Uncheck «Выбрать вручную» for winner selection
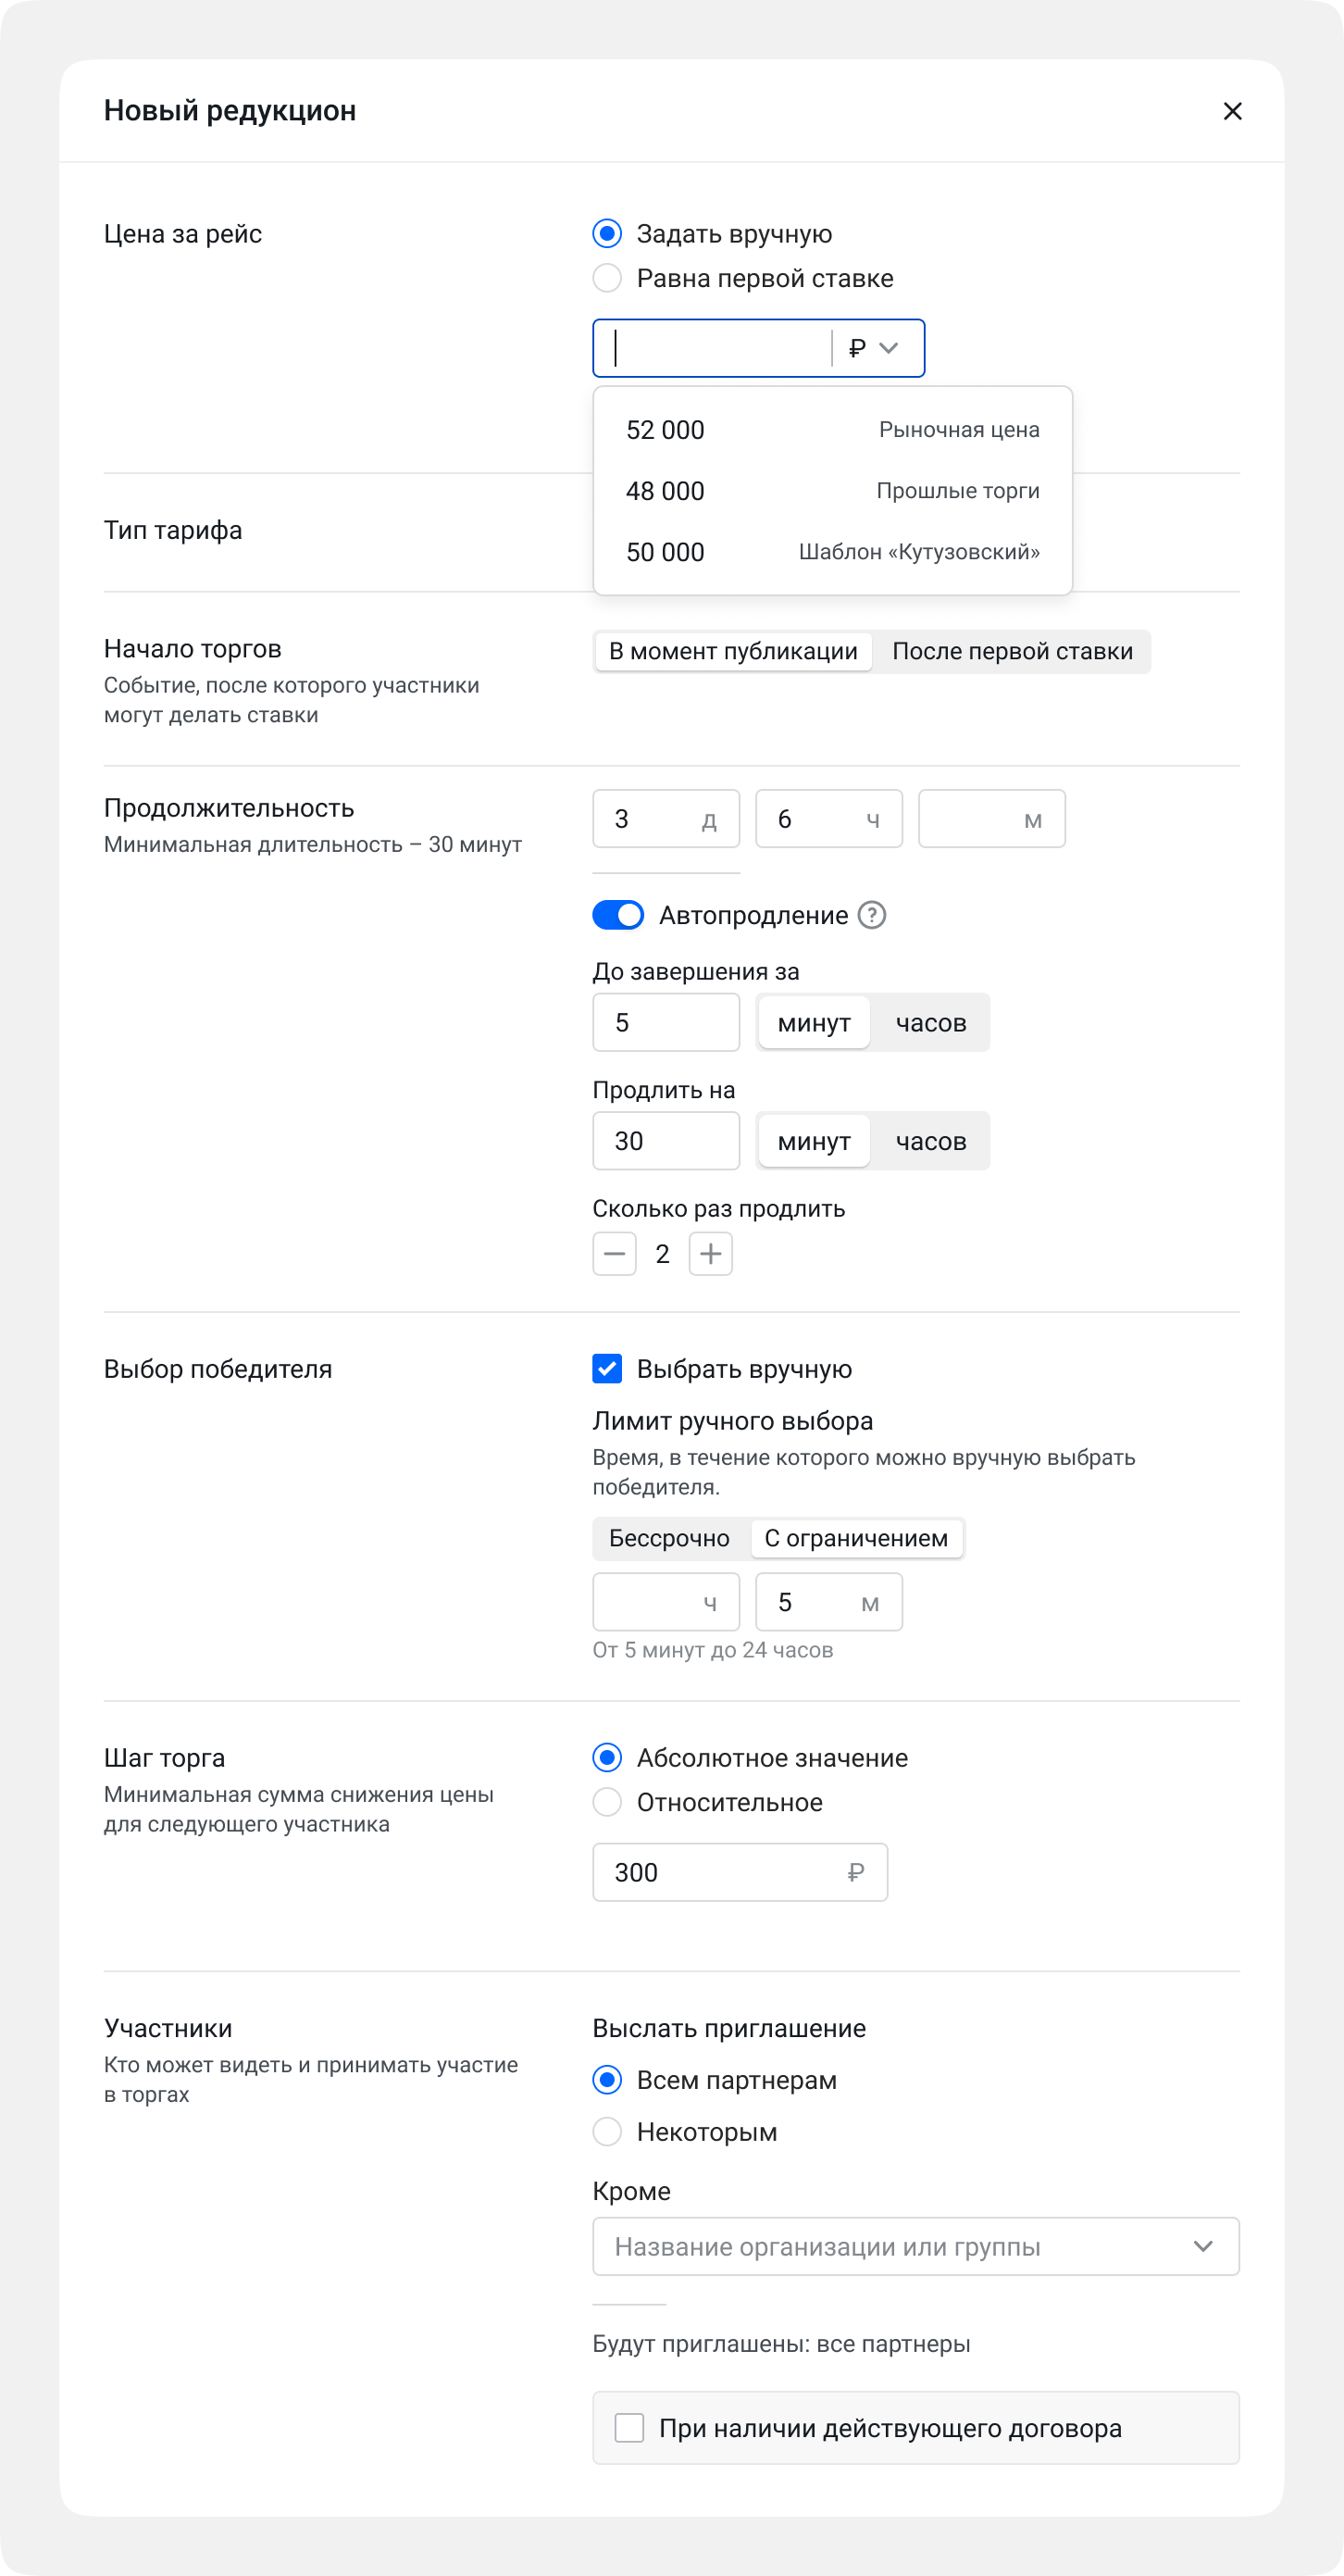The width and height of the screenshot is (1344, 2576). [607, 1368]
